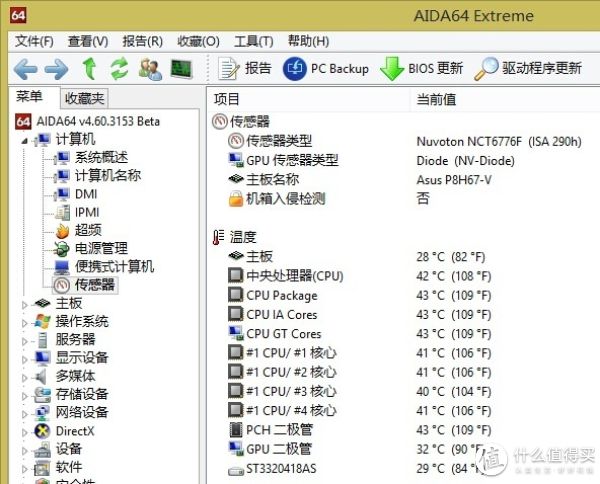
Task: Select the GPU 二极管 row
Action: coord(405,449)
